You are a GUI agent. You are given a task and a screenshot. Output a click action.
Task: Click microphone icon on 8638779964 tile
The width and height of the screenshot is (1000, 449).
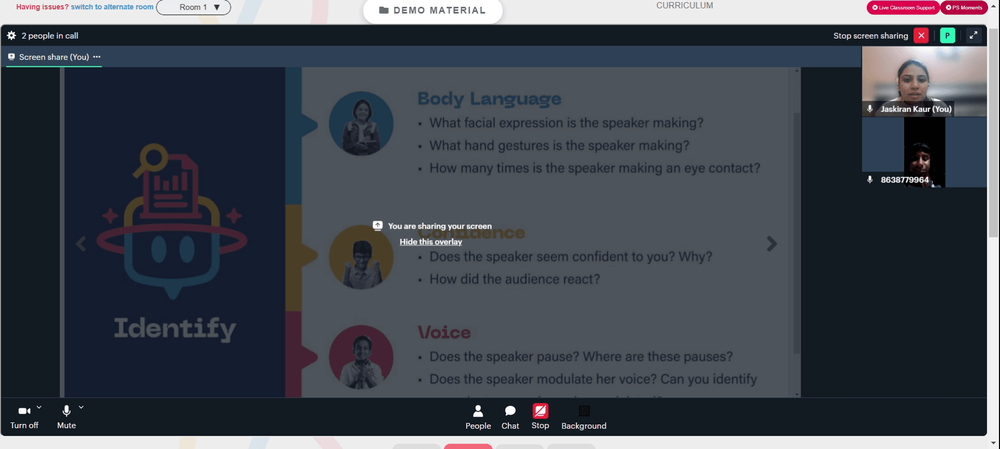click(x=870, y=180)
